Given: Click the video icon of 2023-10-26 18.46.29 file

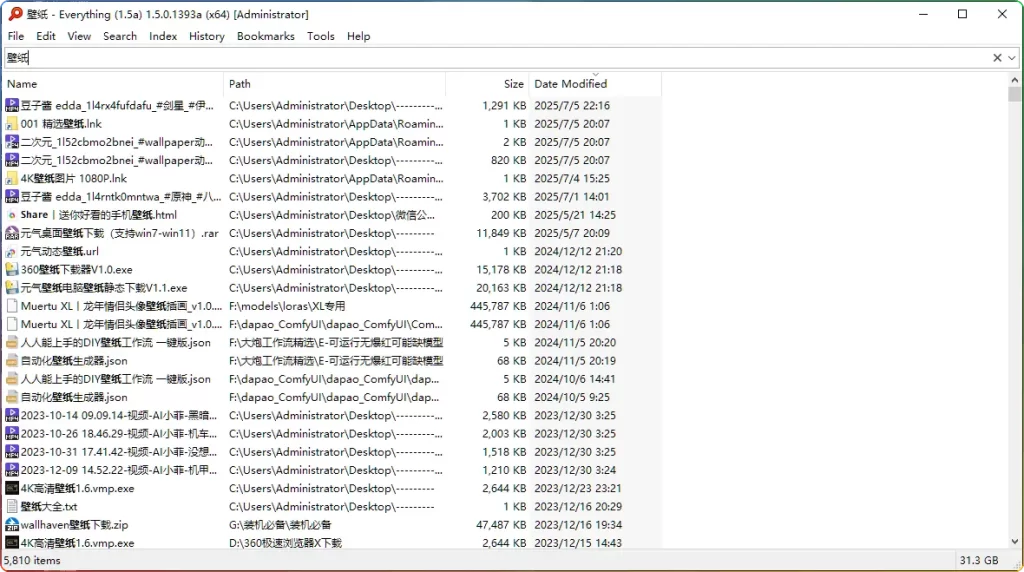Looking at the screenshot, I should click(11, 434).
